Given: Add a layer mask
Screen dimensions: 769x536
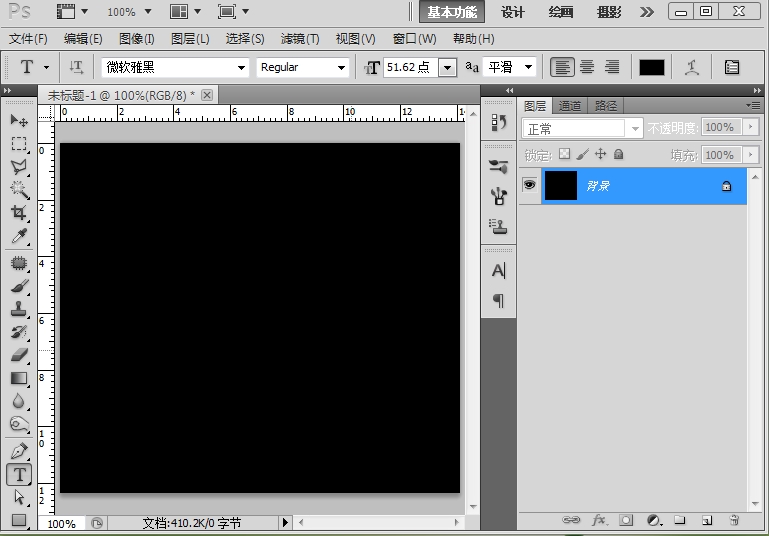Looking at the screenshot, I should (626, 520).
